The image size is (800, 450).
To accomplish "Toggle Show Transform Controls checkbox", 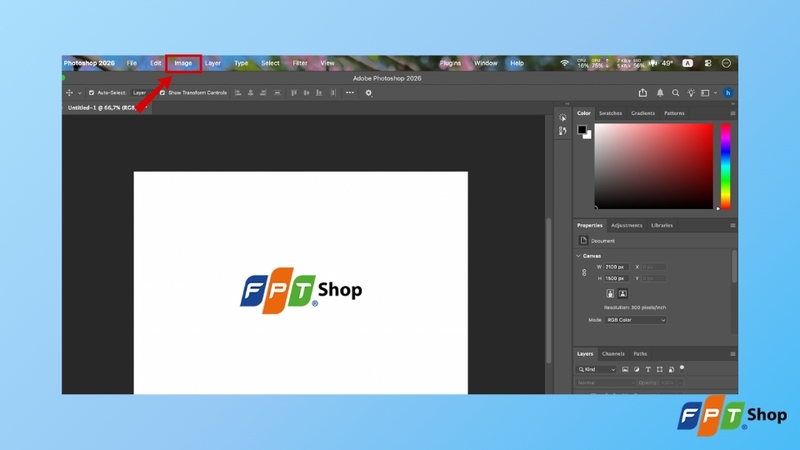I will [x=162, y=93].
